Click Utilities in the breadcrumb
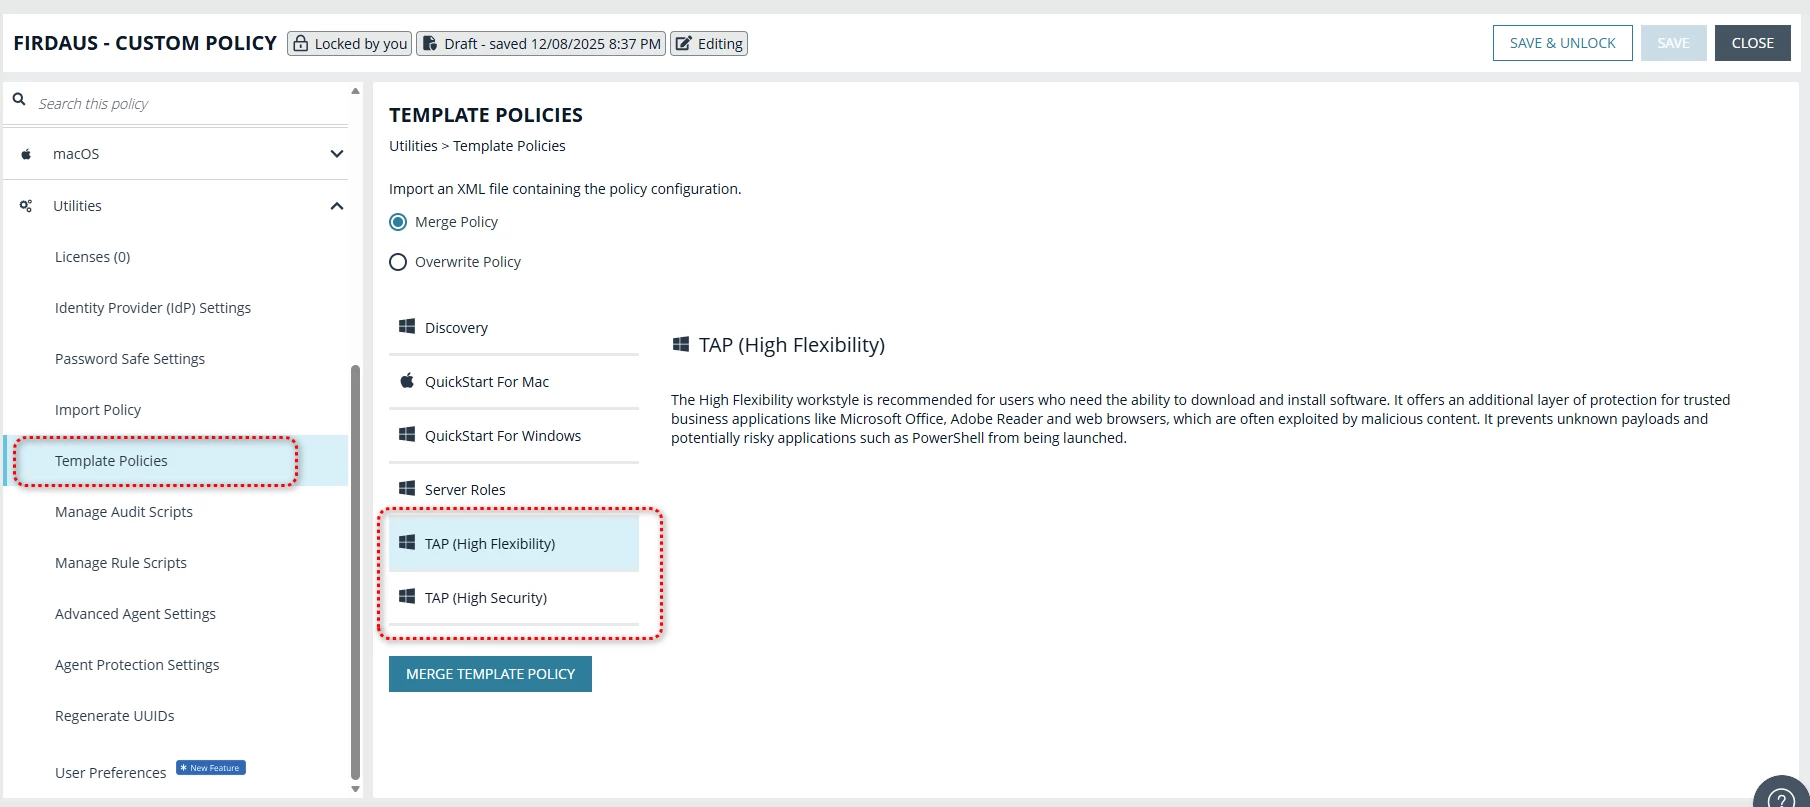This screenshot has width=1810, height=807. pyautogui.click(x=413, y=146)
